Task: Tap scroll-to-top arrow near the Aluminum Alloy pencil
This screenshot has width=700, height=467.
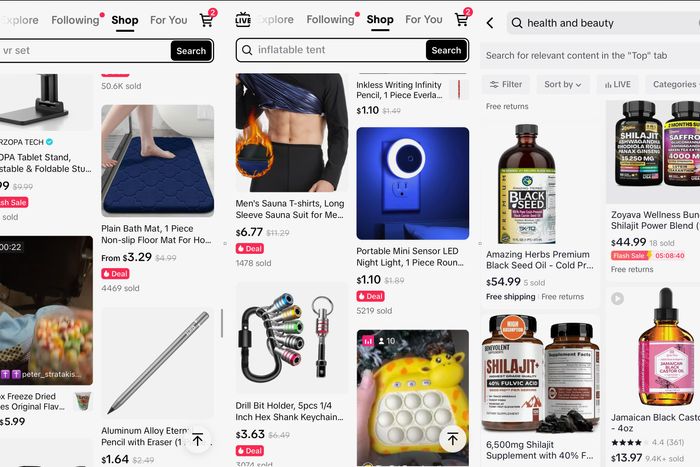Action: click(197, 440)
